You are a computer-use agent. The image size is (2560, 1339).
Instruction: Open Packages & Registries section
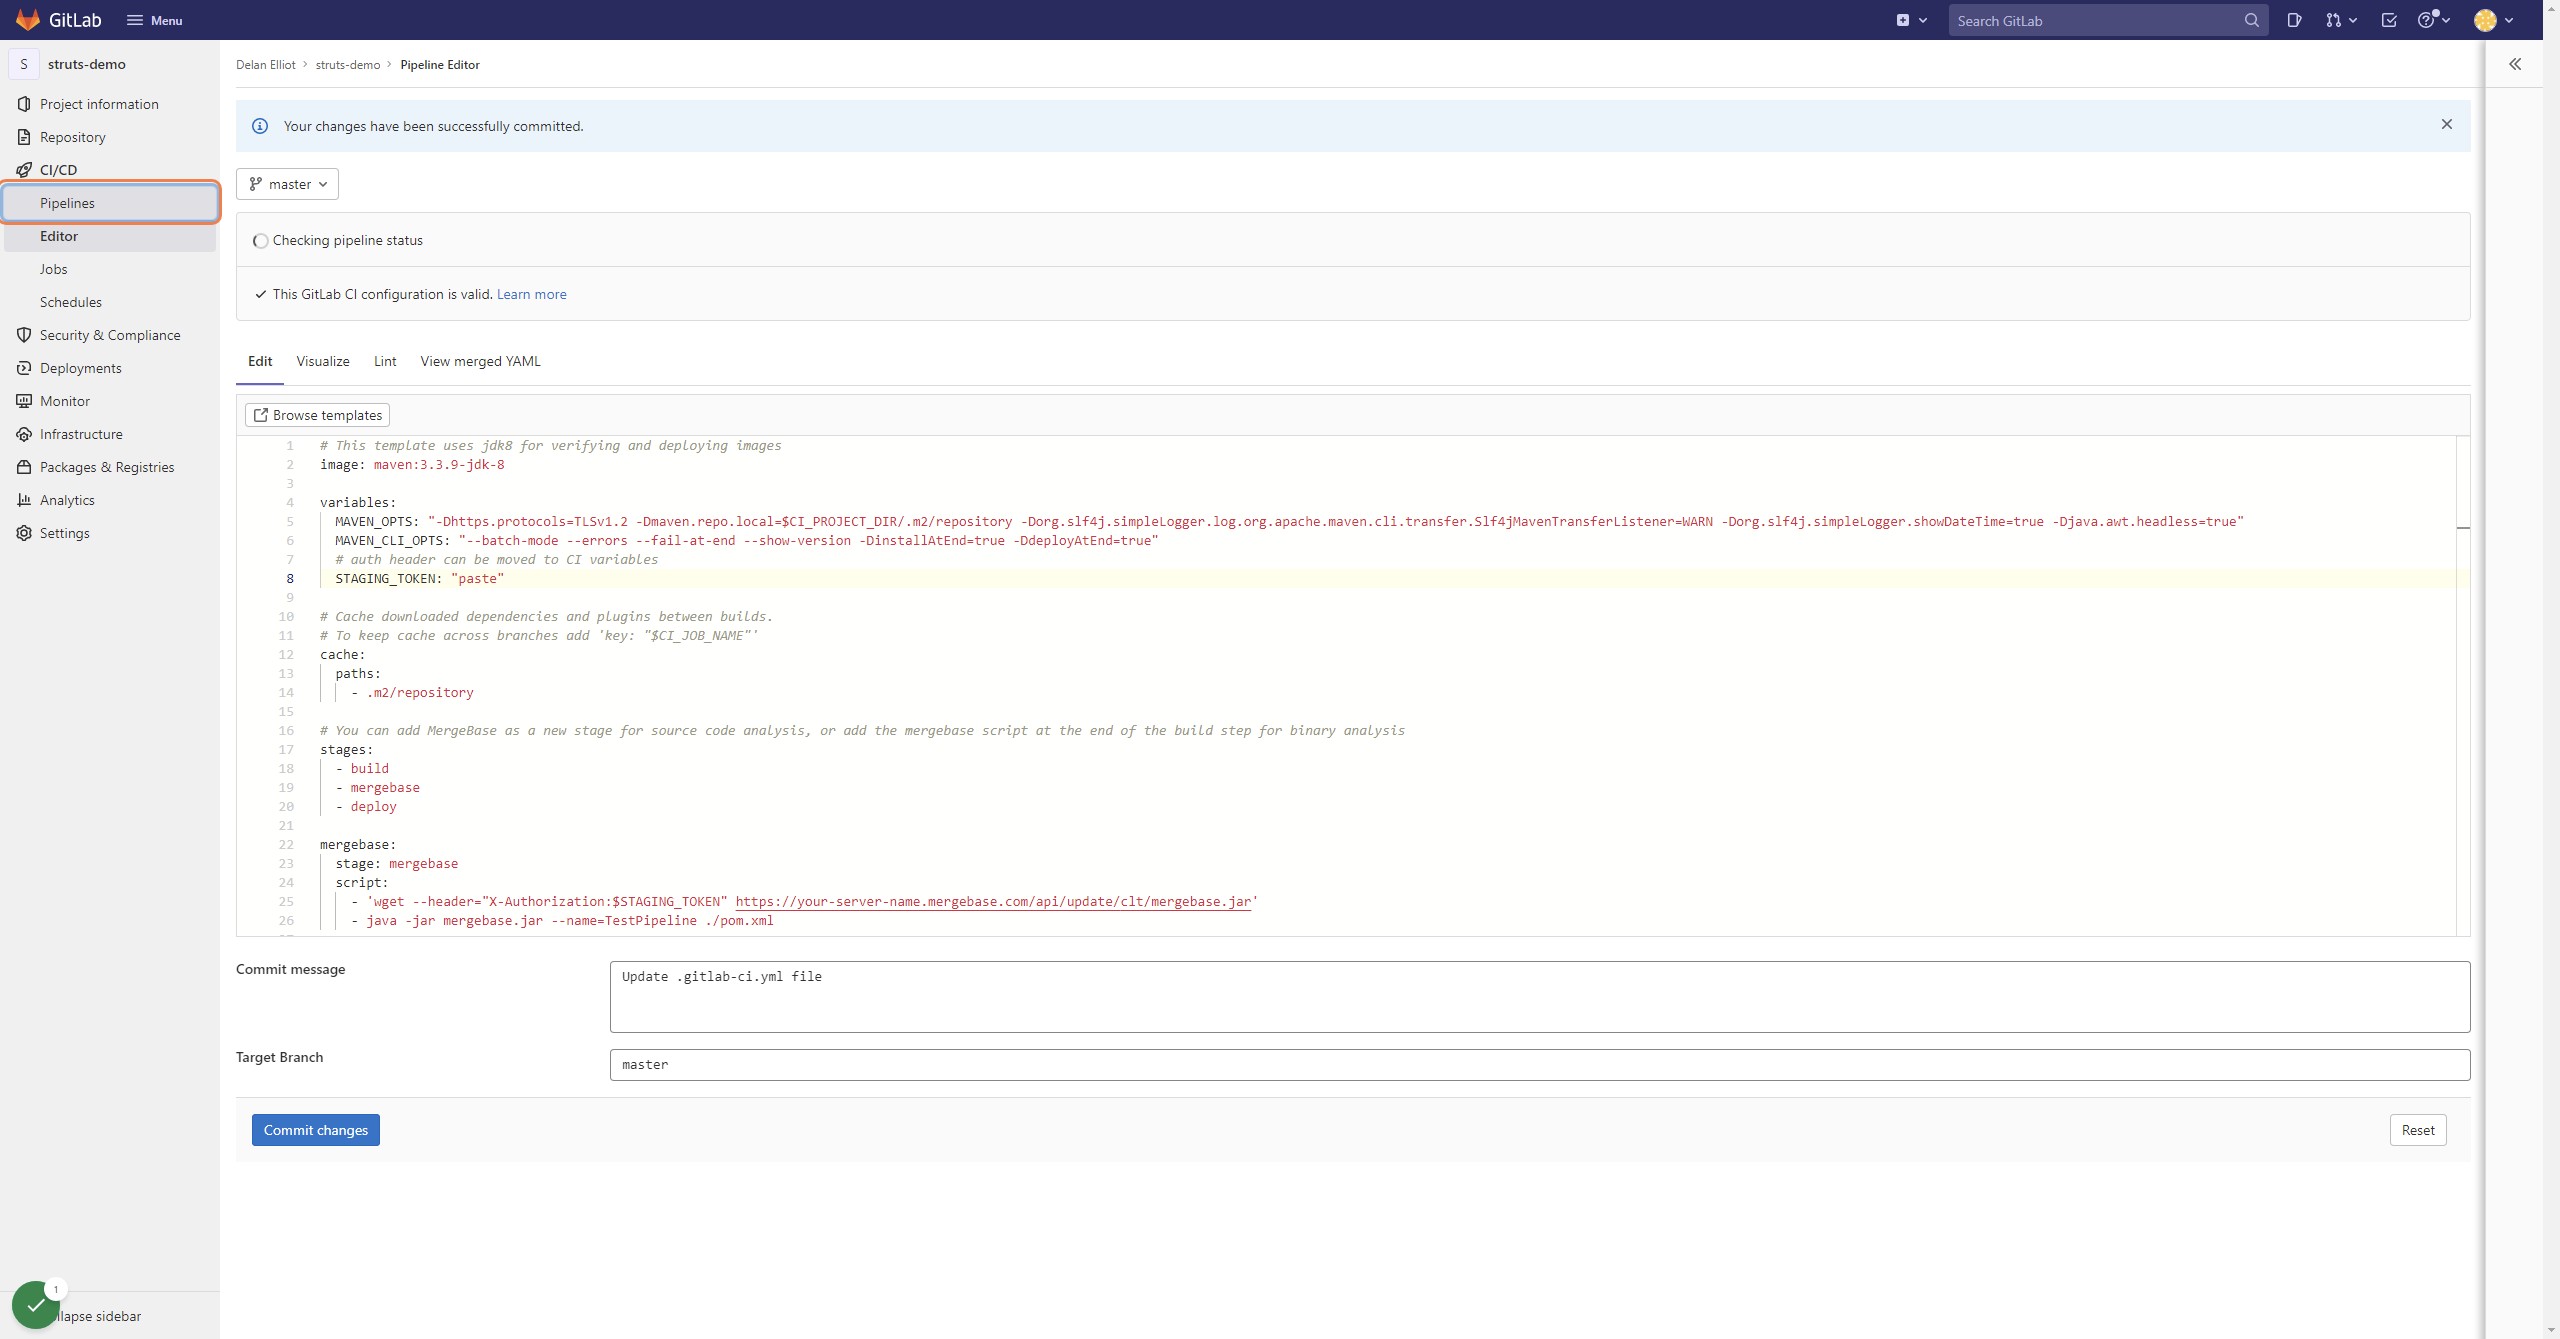(x=110, y=467)
